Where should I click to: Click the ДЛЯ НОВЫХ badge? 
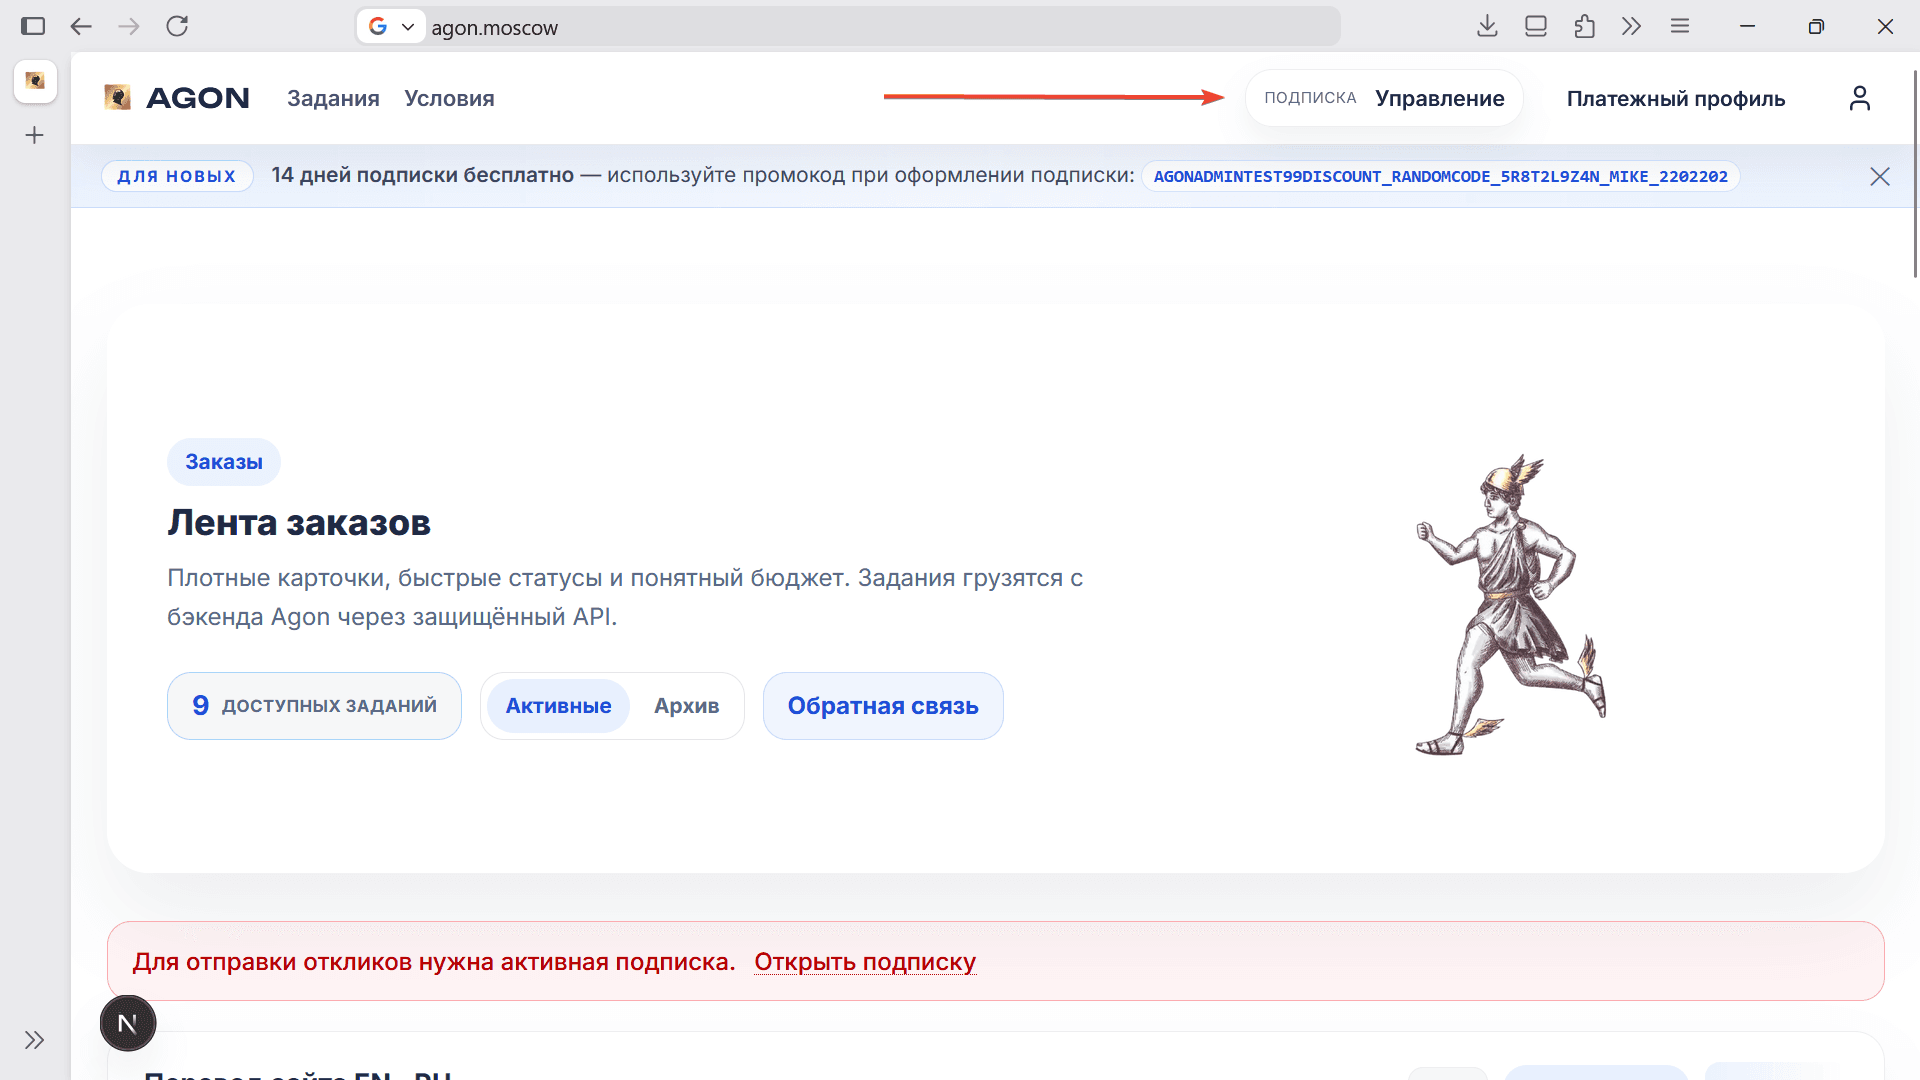177,176
